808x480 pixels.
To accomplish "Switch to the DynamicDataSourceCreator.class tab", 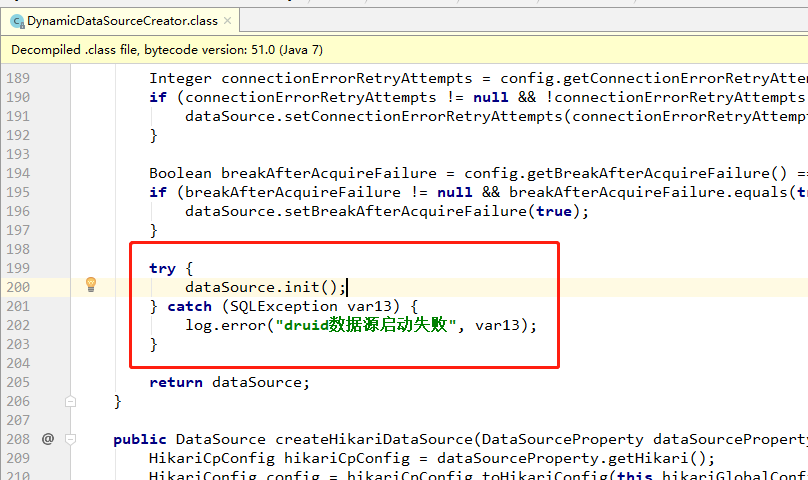I will [x=122, y=21].
